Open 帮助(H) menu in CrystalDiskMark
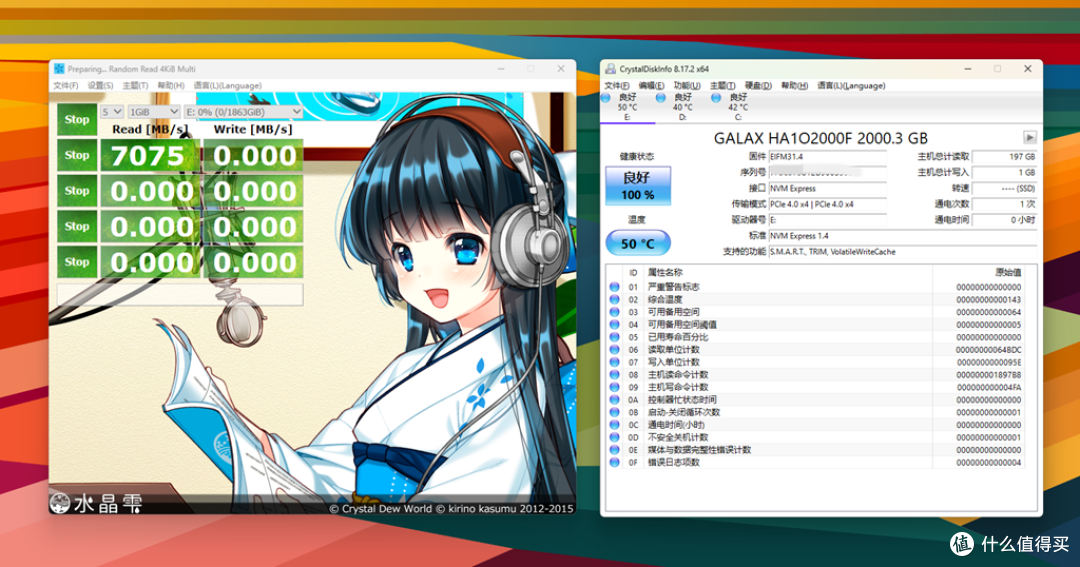This screenshot has width=1080, height=567. coord(171,85)
